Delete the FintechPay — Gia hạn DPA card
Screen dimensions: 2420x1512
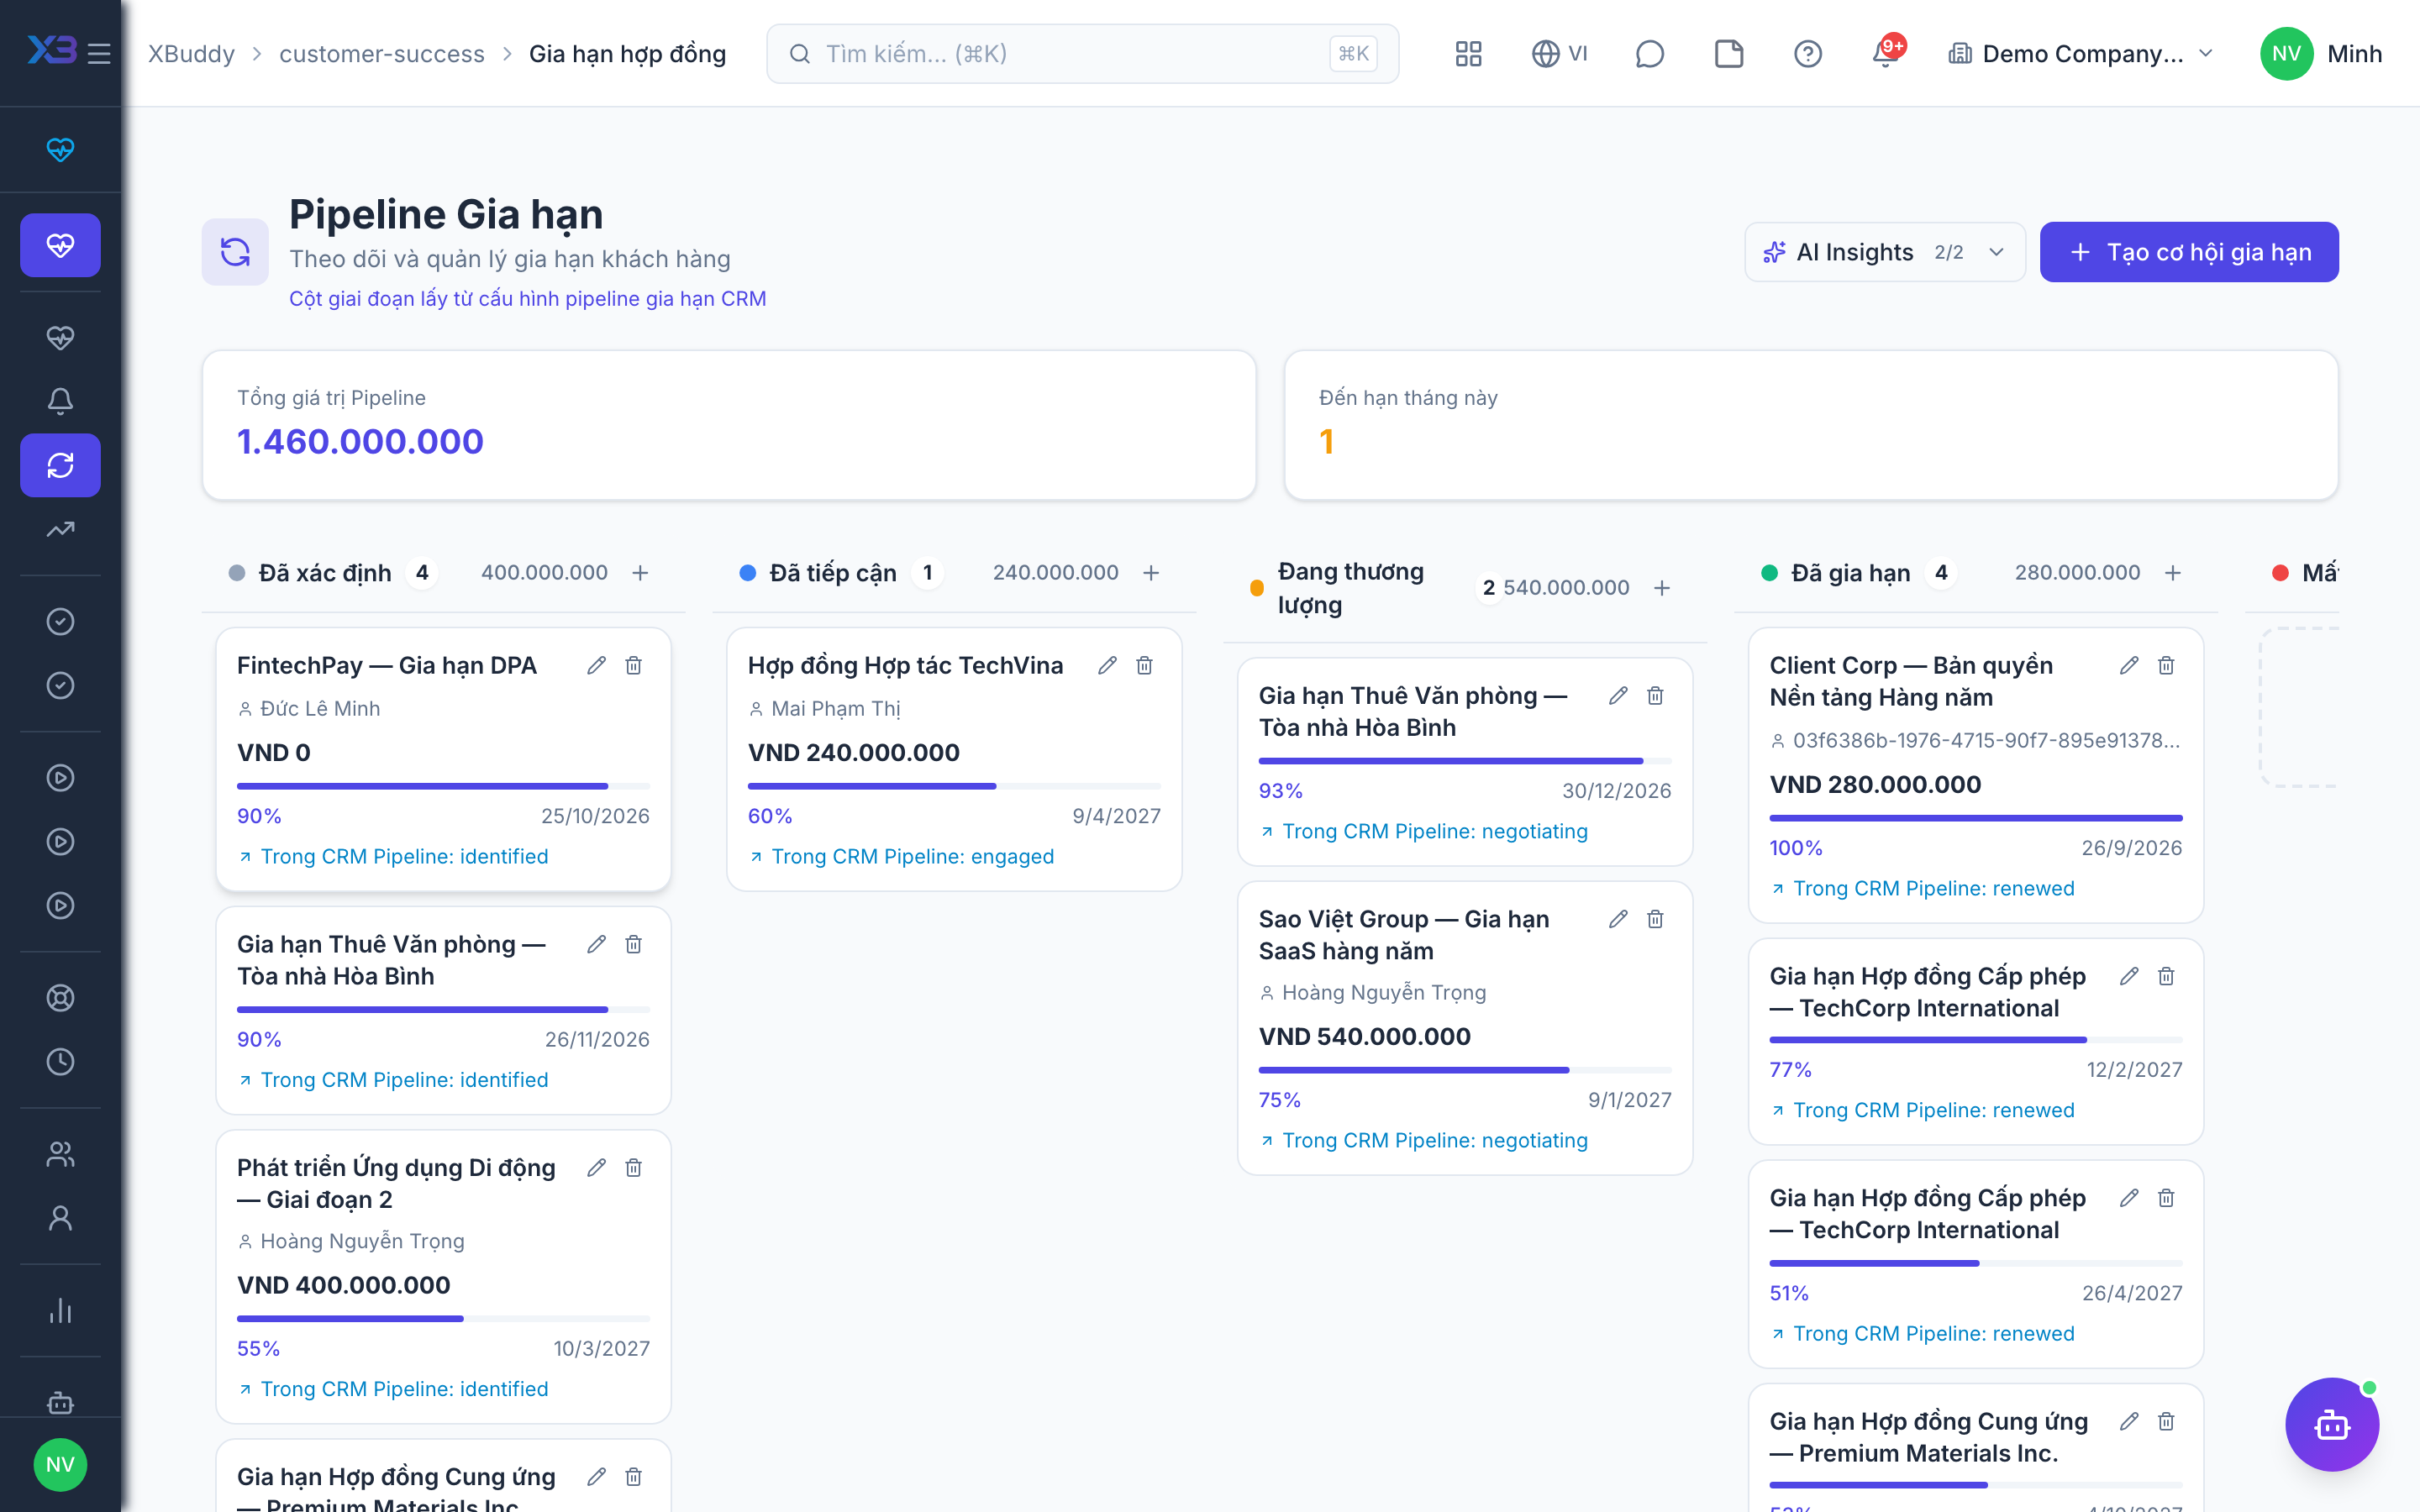tap(633, 665)
